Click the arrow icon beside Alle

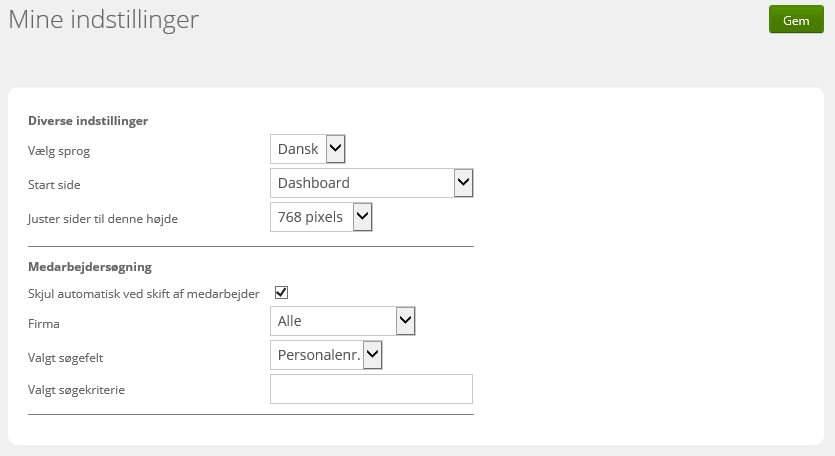(x=405, y=320)
